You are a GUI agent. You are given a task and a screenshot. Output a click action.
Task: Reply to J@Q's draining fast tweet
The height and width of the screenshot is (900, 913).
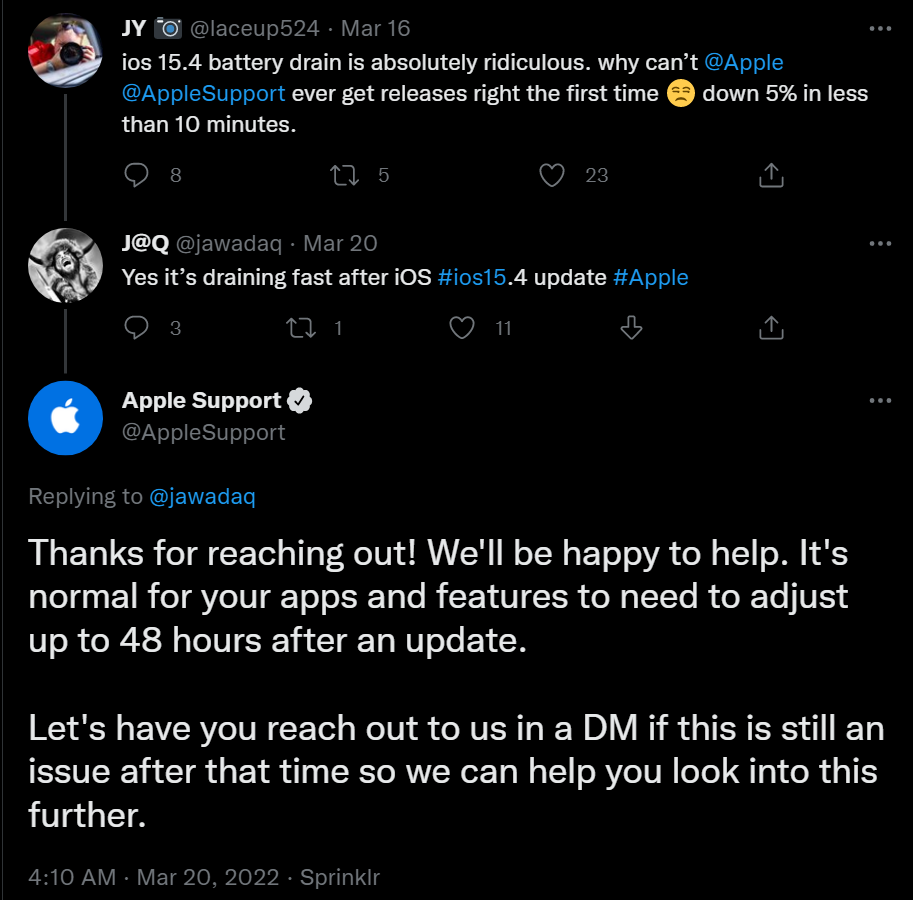point(137,327)
